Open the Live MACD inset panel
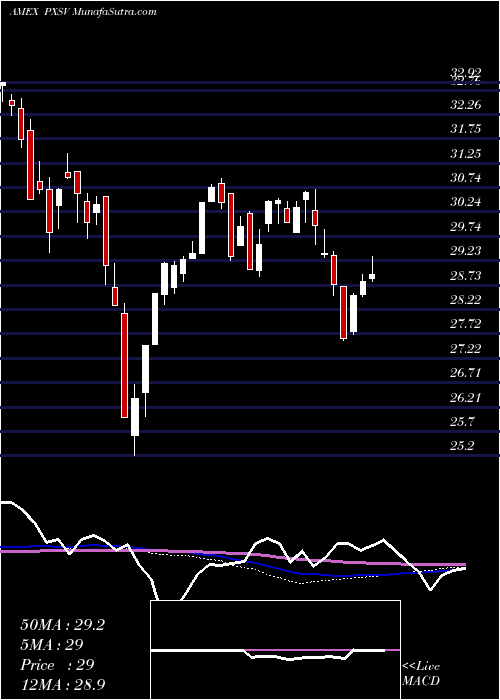The height and width of the screenshot is (700, 500). [275, 650]
